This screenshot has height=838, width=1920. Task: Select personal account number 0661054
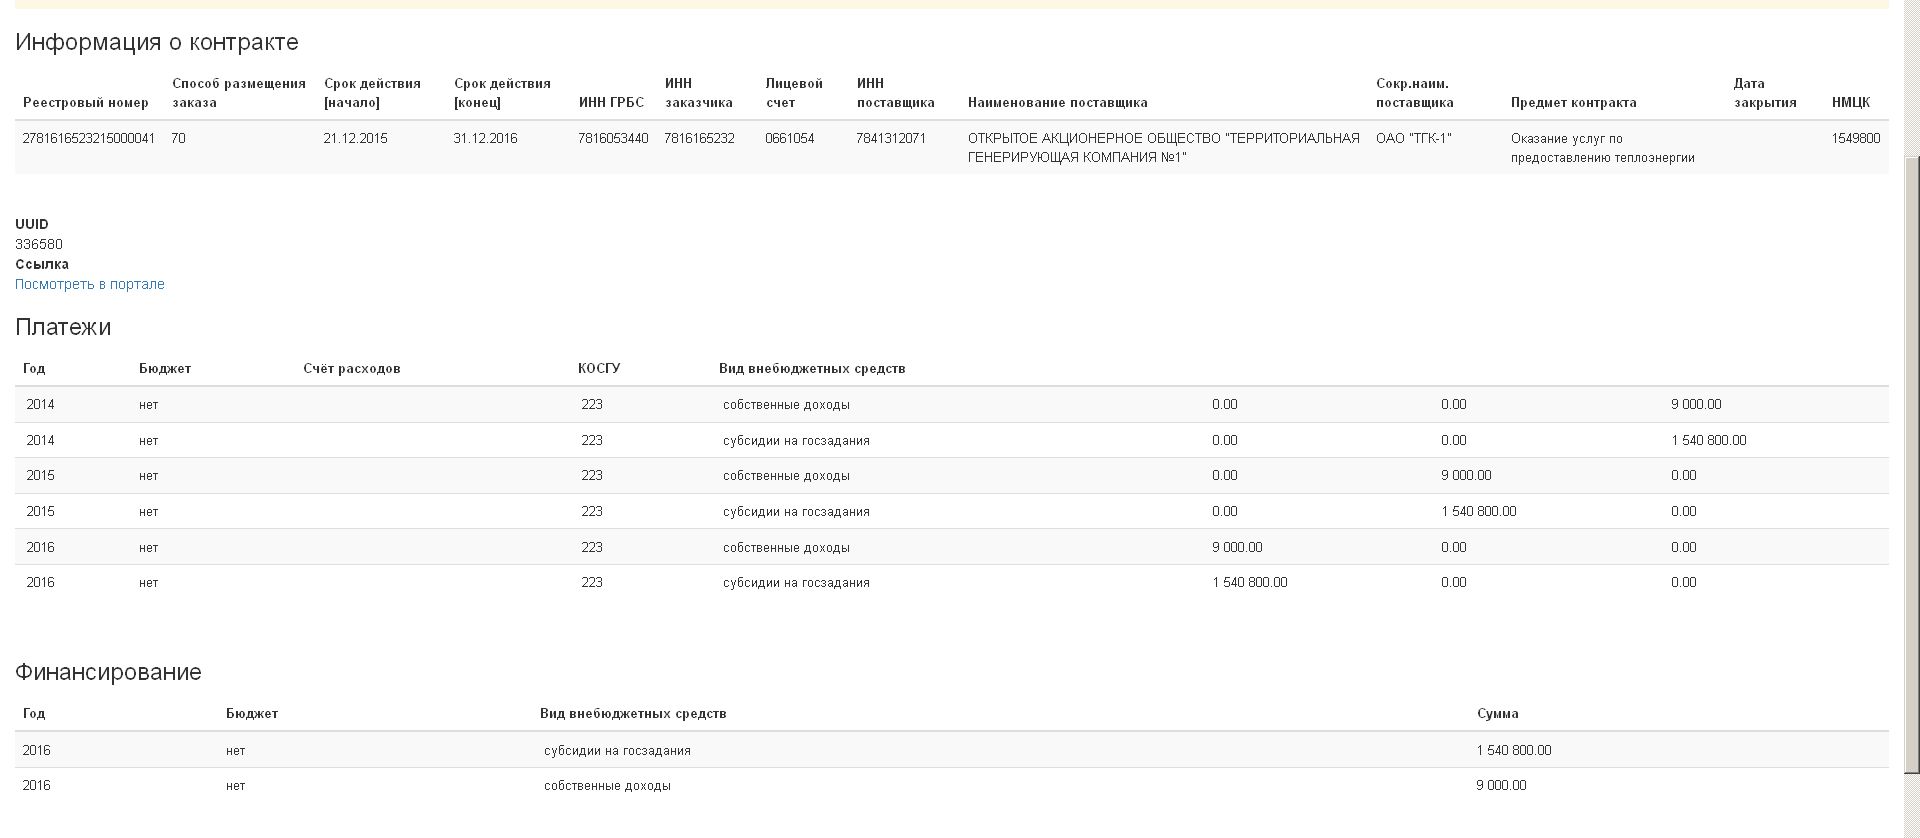[789, 139]
